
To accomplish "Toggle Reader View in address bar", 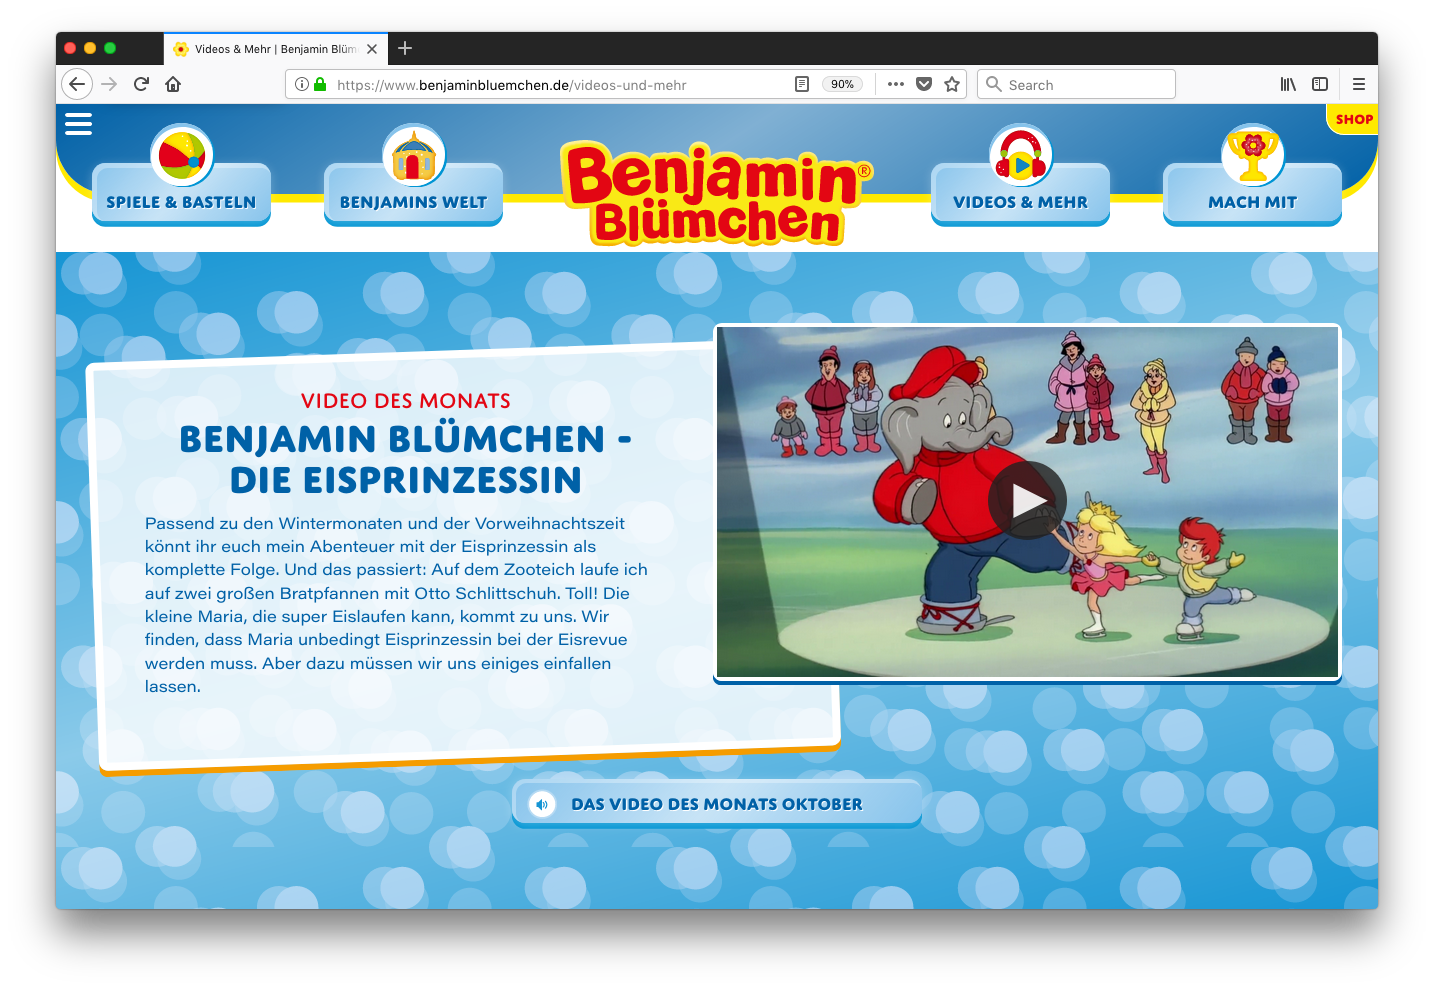I will point(801,85).
